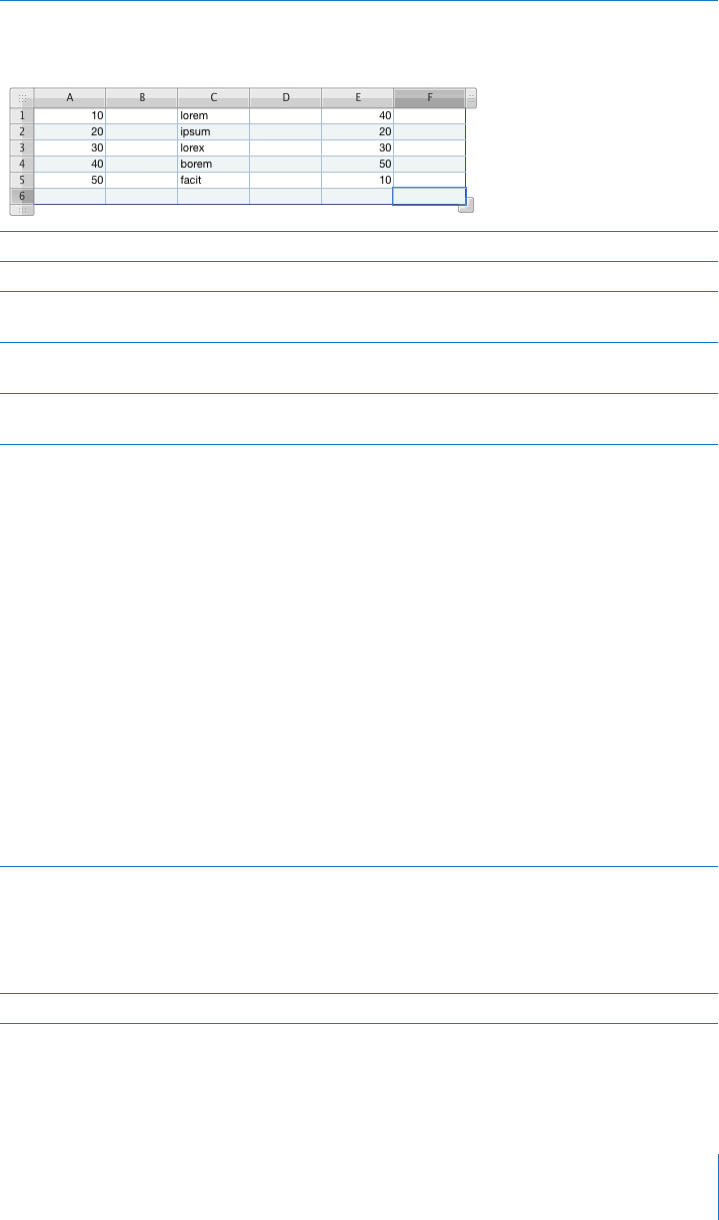Select column B header tab
Viewport: 719px width, 1220px height.
[142, 98]
